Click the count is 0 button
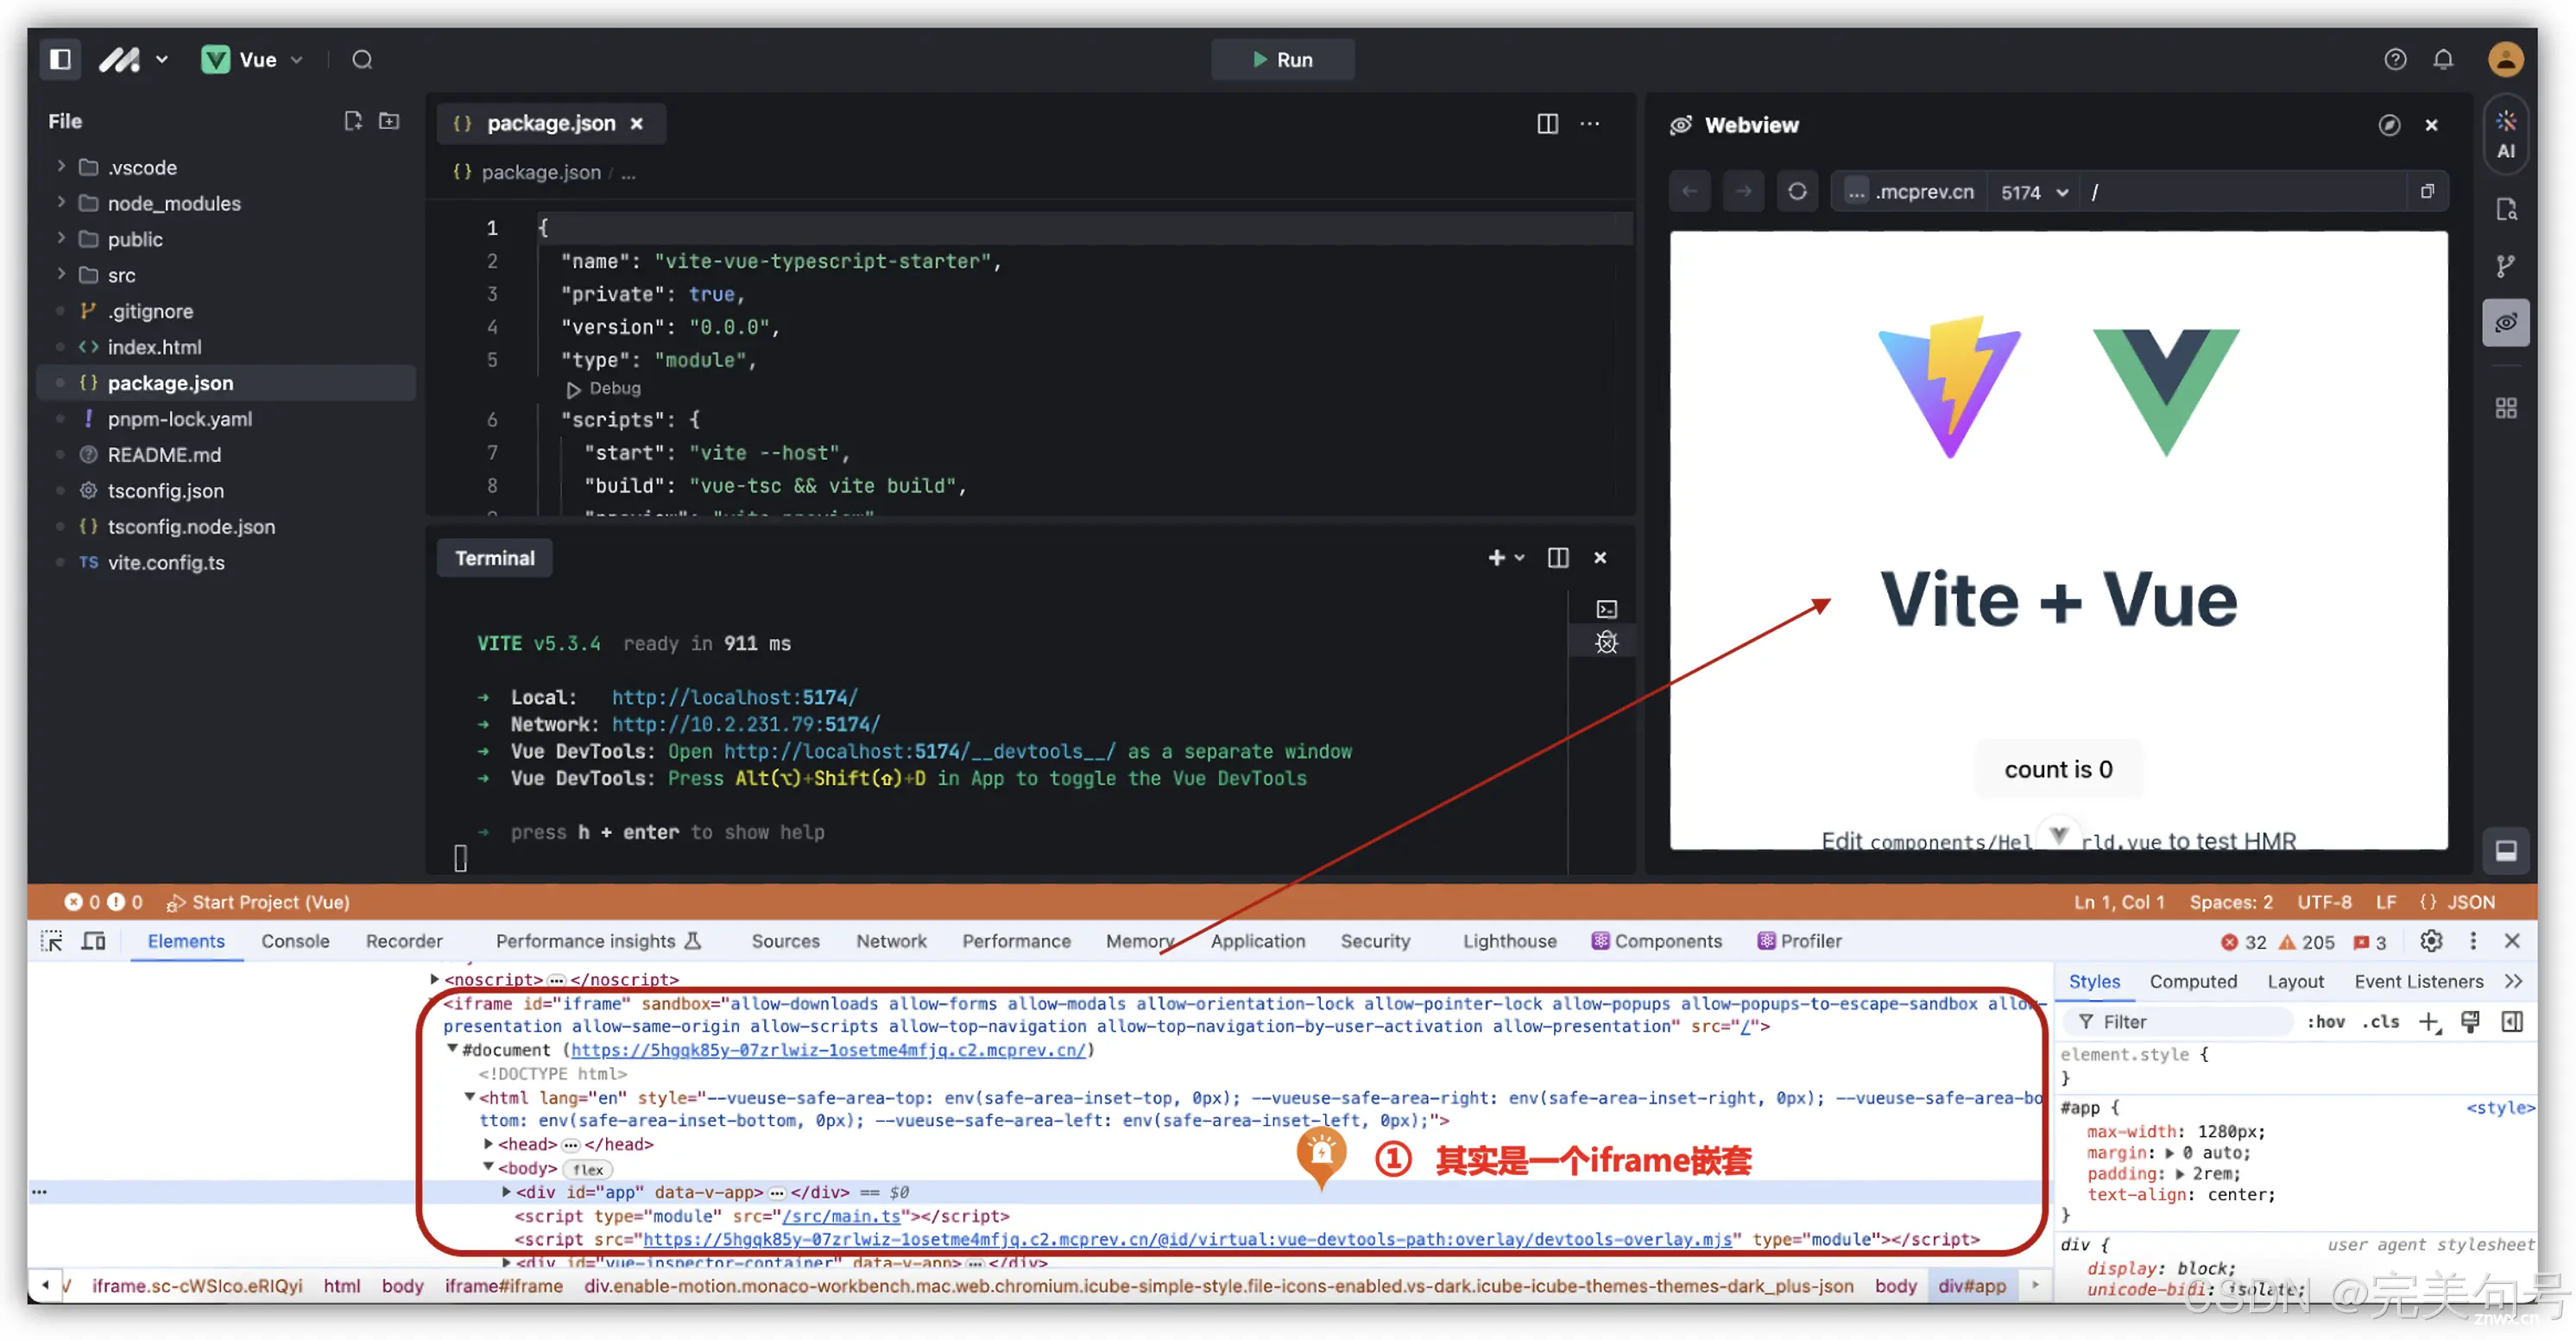The image size is (2576, 1340). (x=2058, y=769)
